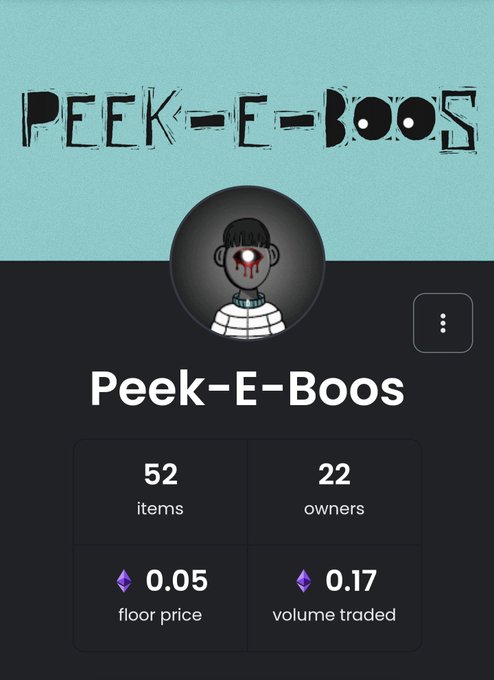The height and width of the screenshot is (680, 494).
Task: Tap the "floor price" label
Action: coord(160,615)
